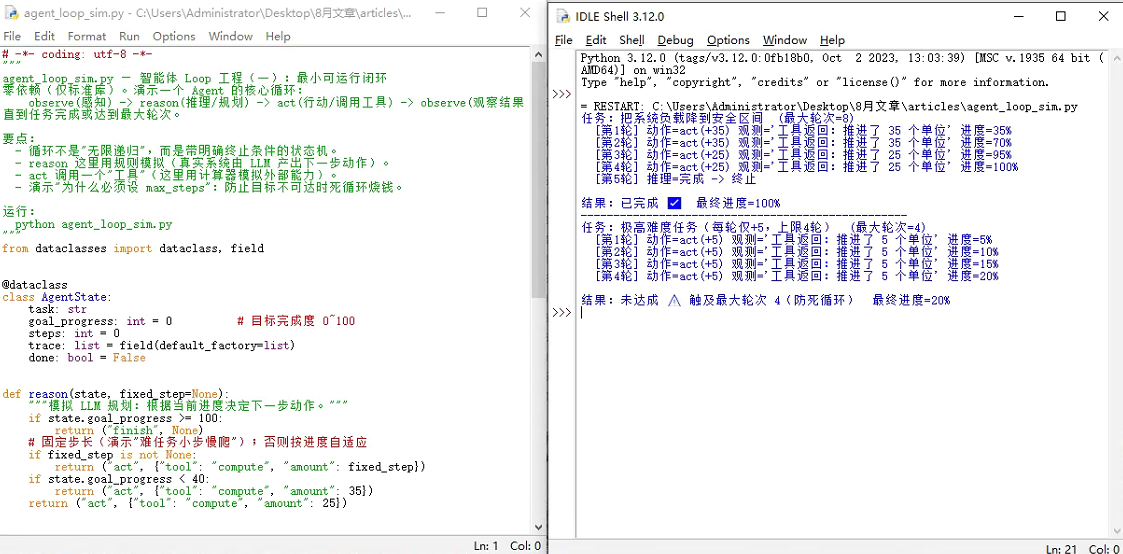
Task: Open File menu in agent_loop_sim.py editor
Action: tap(11, 36)
